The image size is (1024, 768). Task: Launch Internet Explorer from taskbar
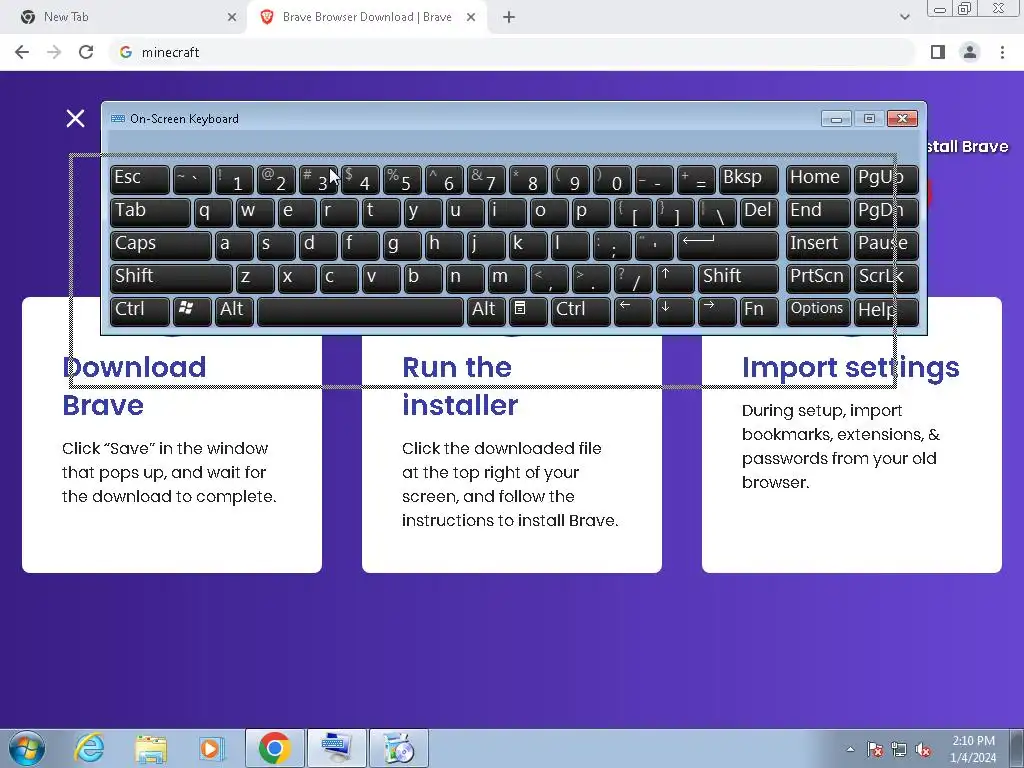point(89,748)
